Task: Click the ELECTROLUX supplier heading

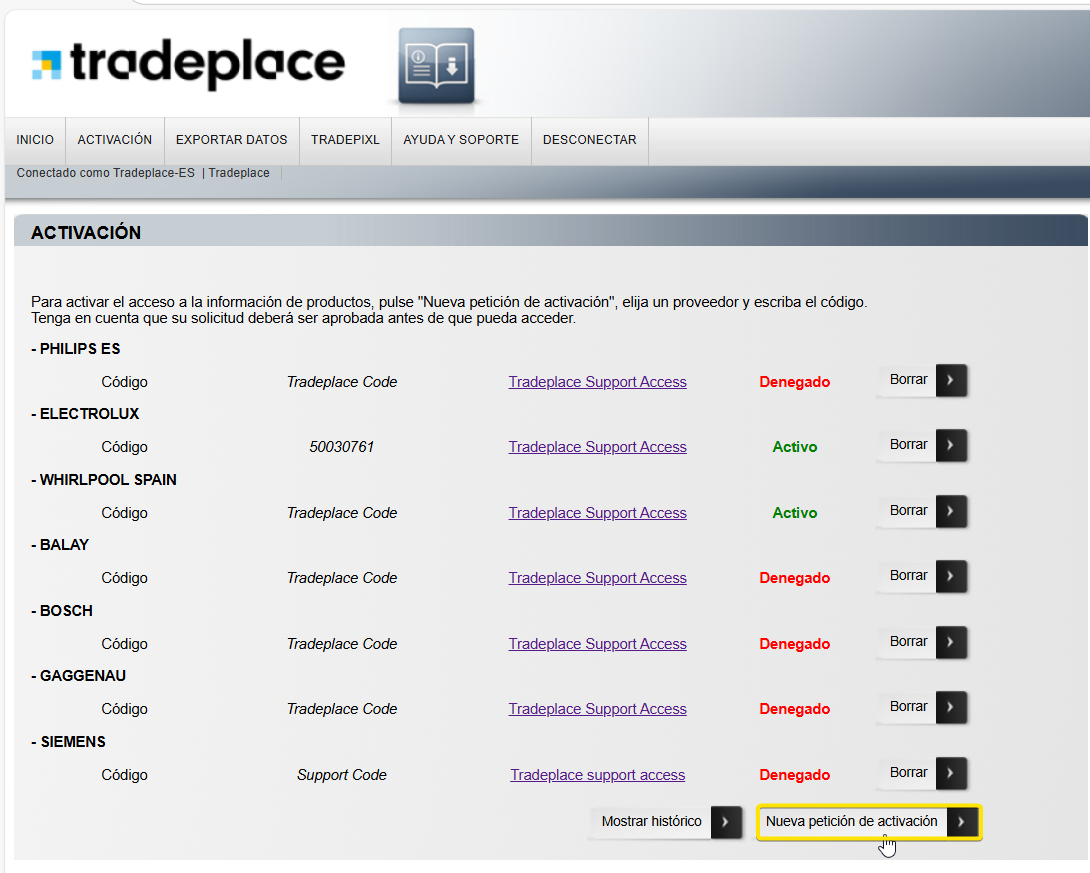Action: tap(85, 414)
